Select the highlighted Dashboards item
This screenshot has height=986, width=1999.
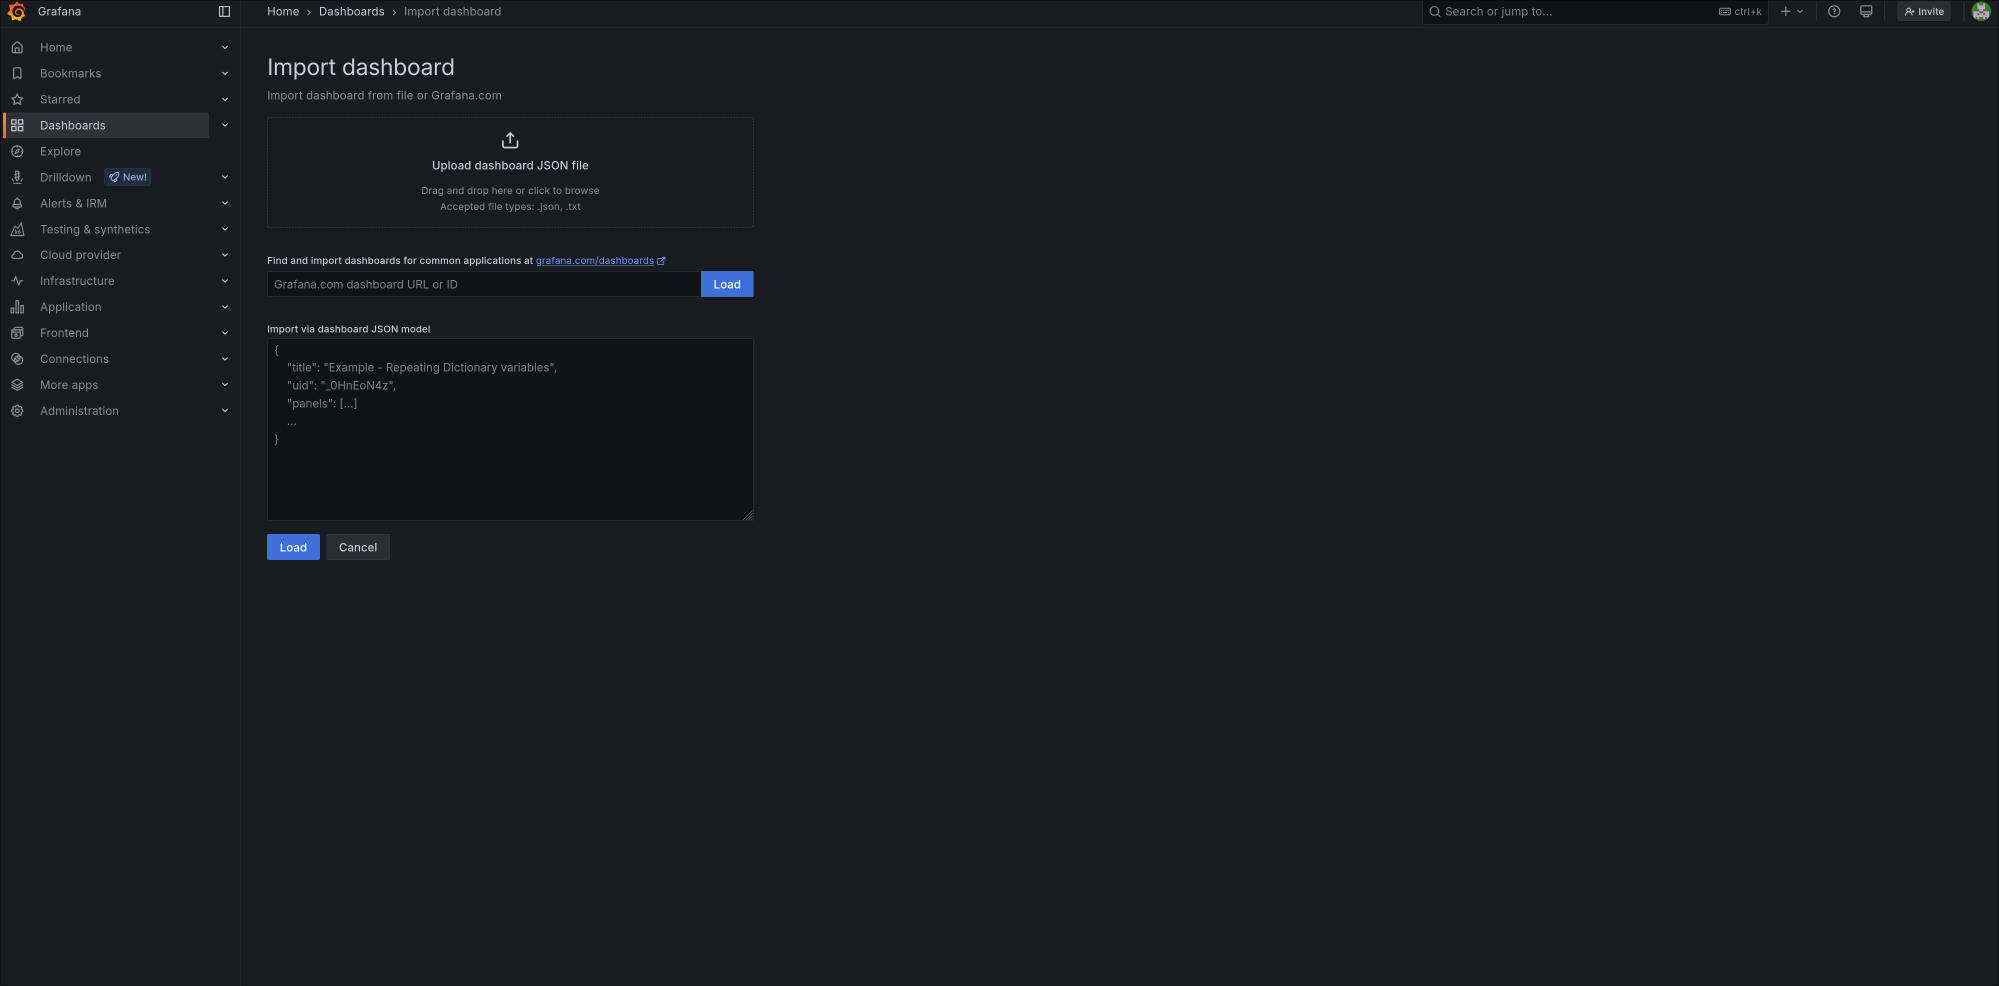pyautogui.click(x=73, y=125)
